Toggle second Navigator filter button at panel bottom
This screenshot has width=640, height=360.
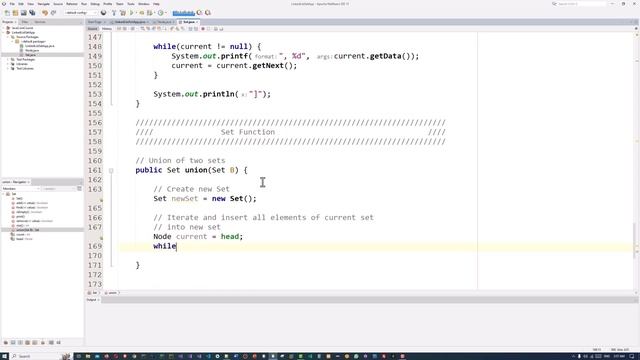[x=13, y=342]
